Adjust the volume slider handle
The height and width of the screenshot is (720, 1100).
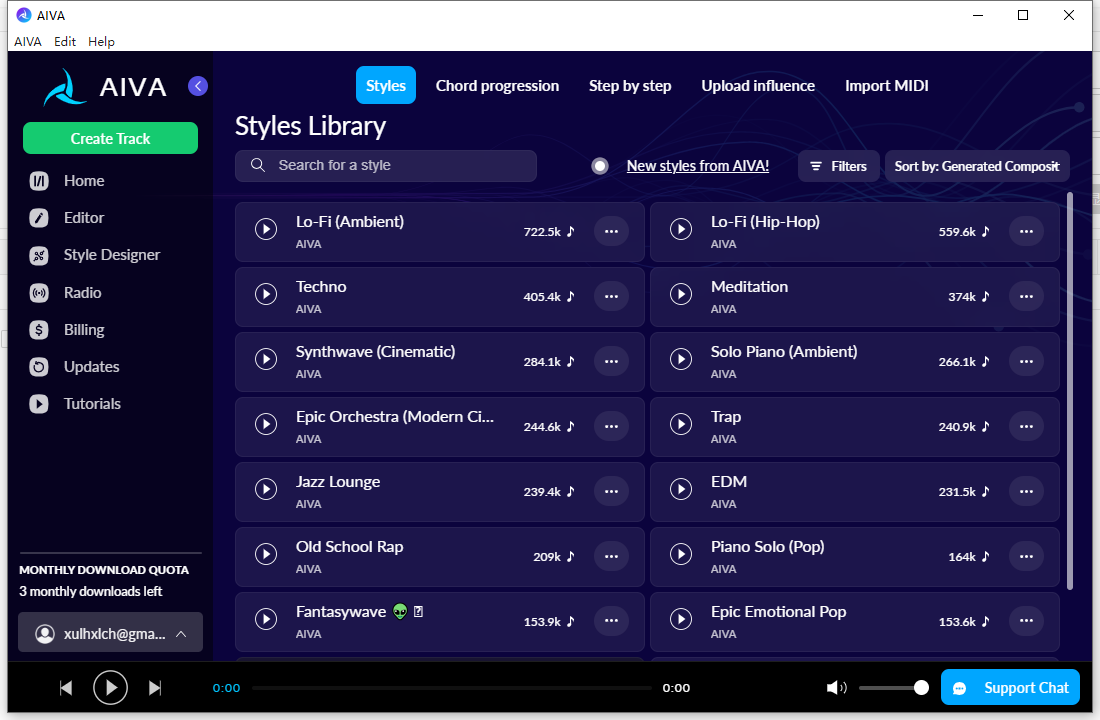[x=921, y=688]
